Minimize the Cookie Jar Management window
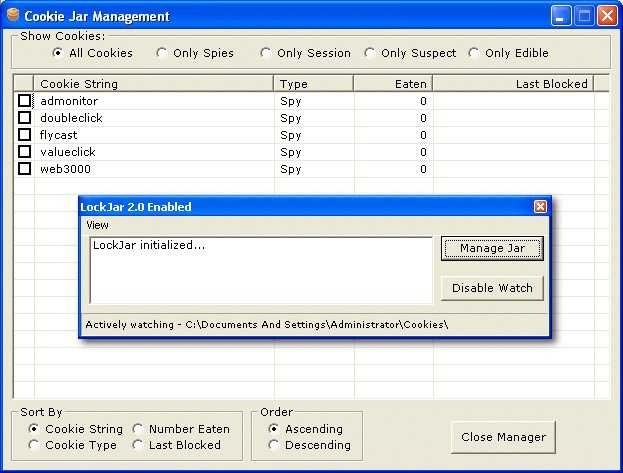The width and height of the screenshot is (623, 473). click(561, 16)
